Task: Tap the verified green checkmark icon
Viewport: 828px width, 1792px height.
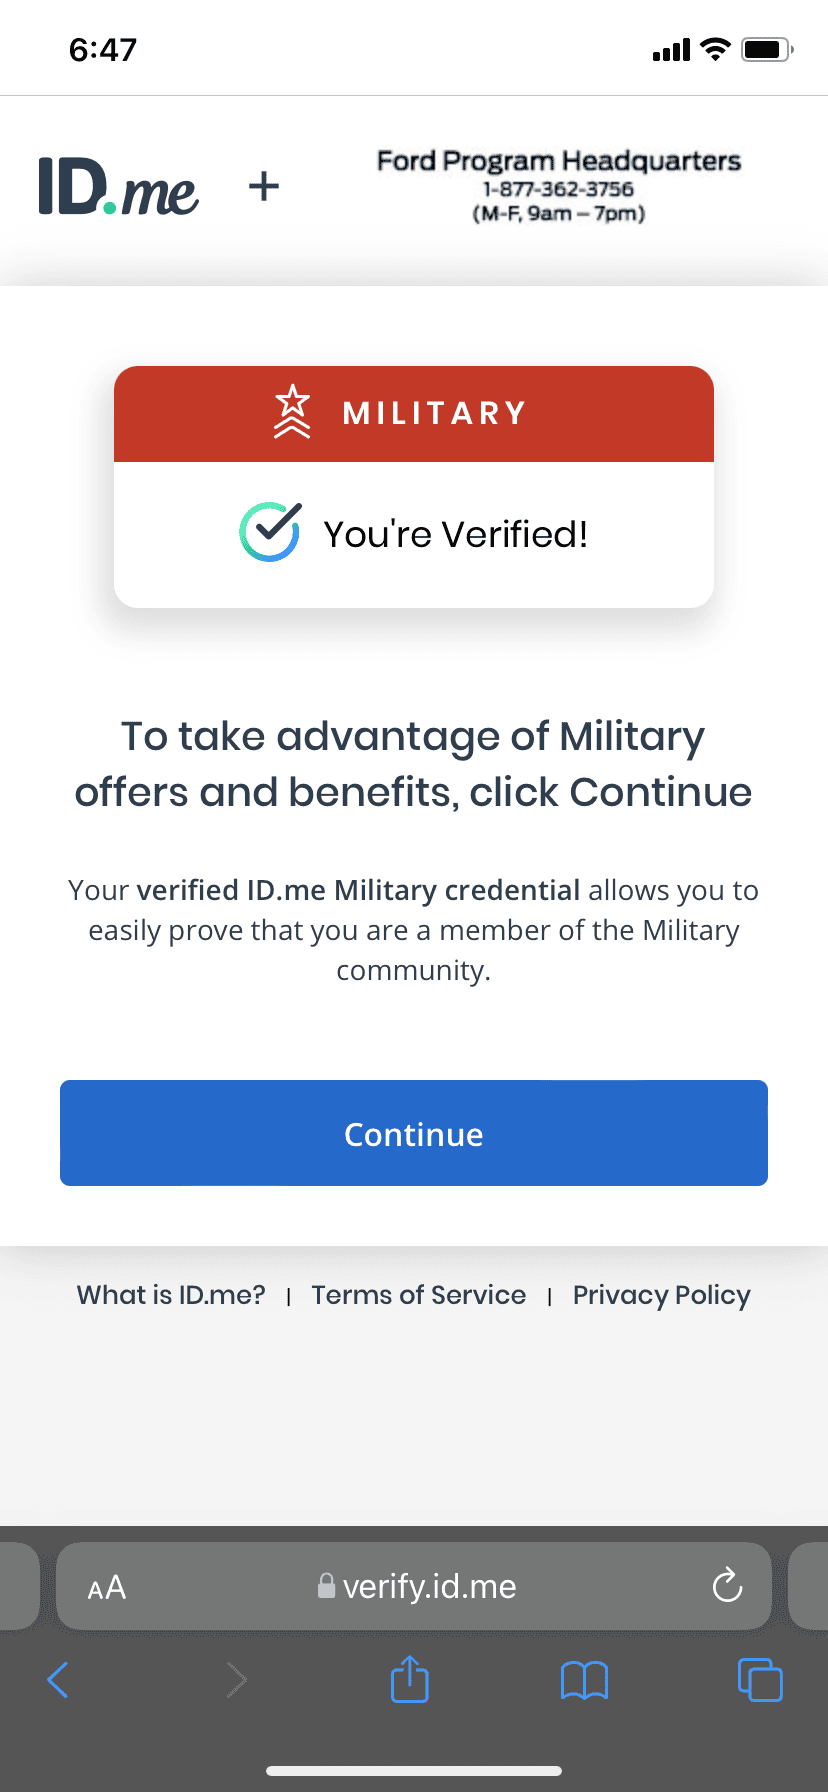Action: [270, 532]
